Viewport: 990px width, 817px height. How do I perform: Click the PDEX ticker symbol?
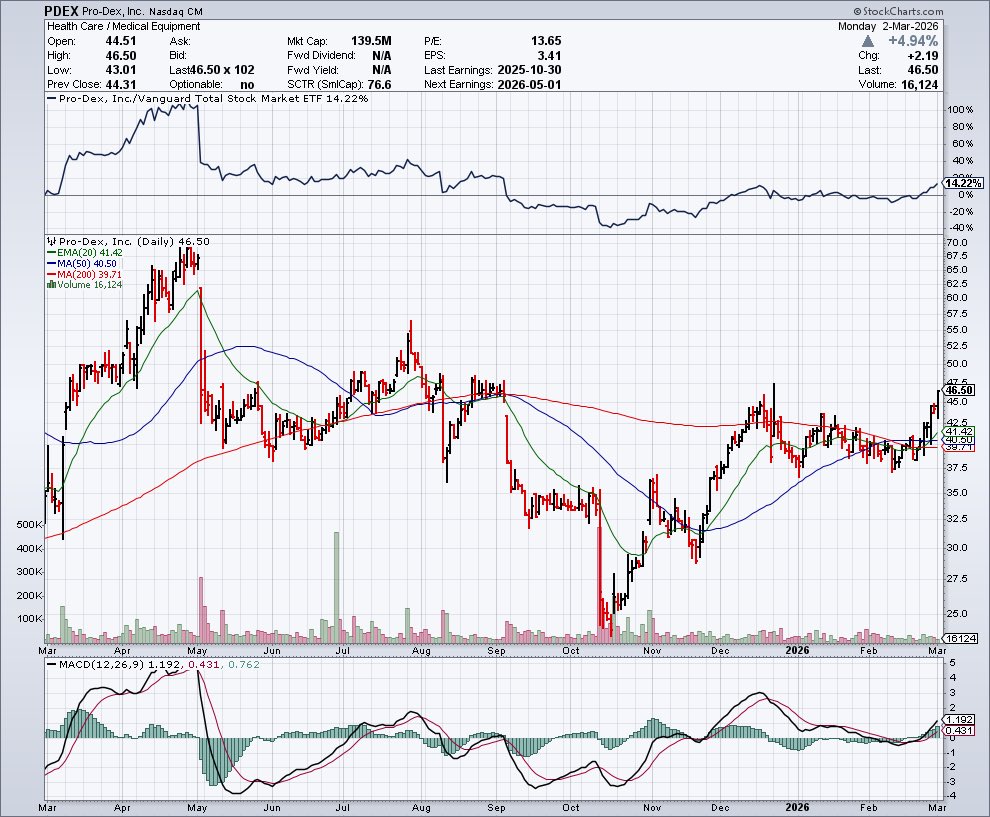[x=62, y=11]
